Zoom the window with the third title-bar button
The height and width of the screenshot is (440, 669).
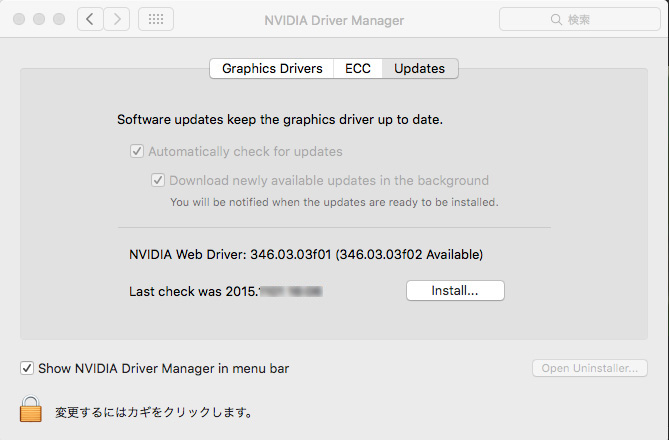coord(59,19)
